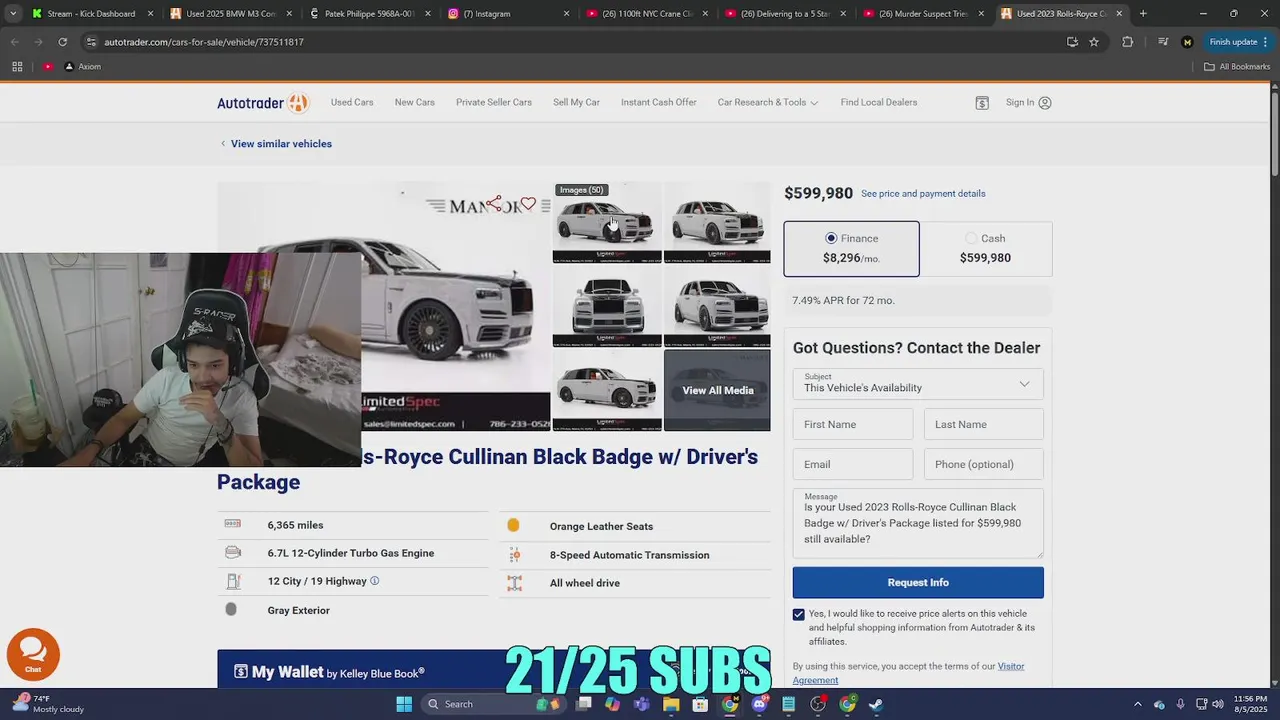Click the Last Name field

click(x=984, y=424)
